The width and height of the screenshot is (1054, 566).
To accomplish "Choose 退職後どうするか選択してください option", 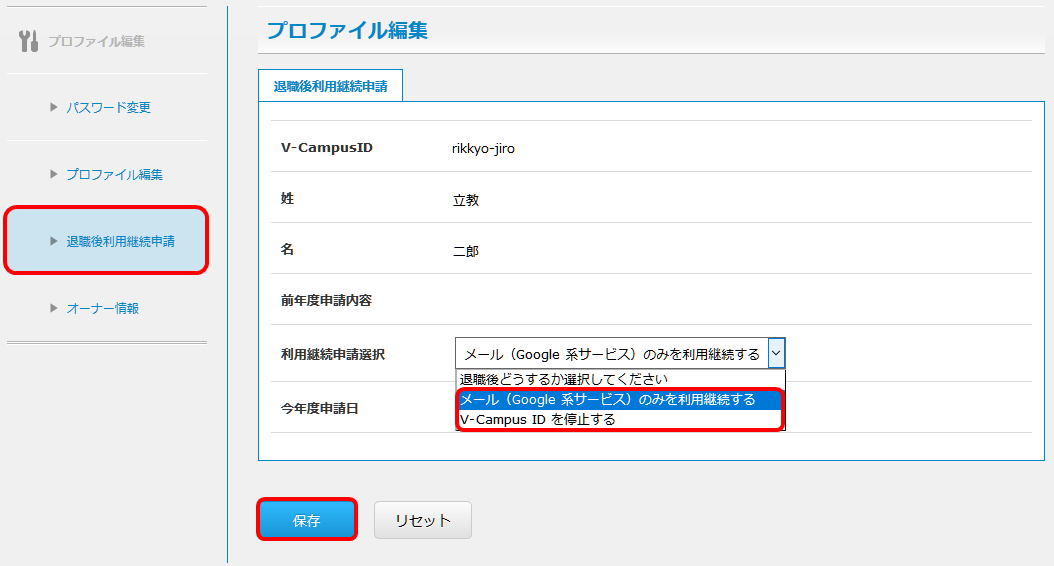I will (620, 379).
